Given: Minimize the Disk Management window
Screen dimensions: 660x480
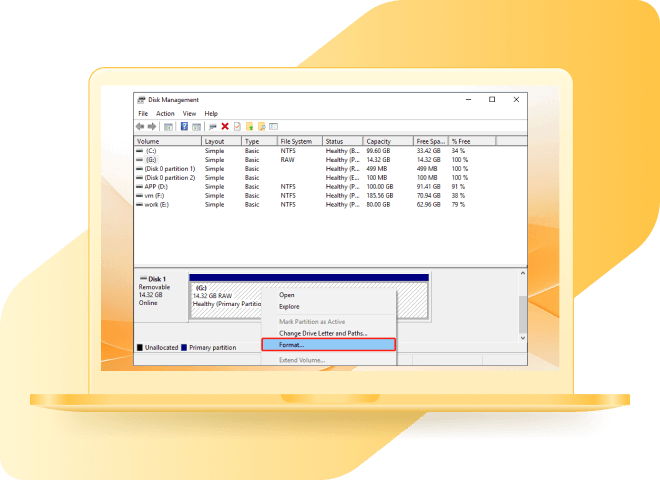Looking at the screenshot, I should 468,100.
